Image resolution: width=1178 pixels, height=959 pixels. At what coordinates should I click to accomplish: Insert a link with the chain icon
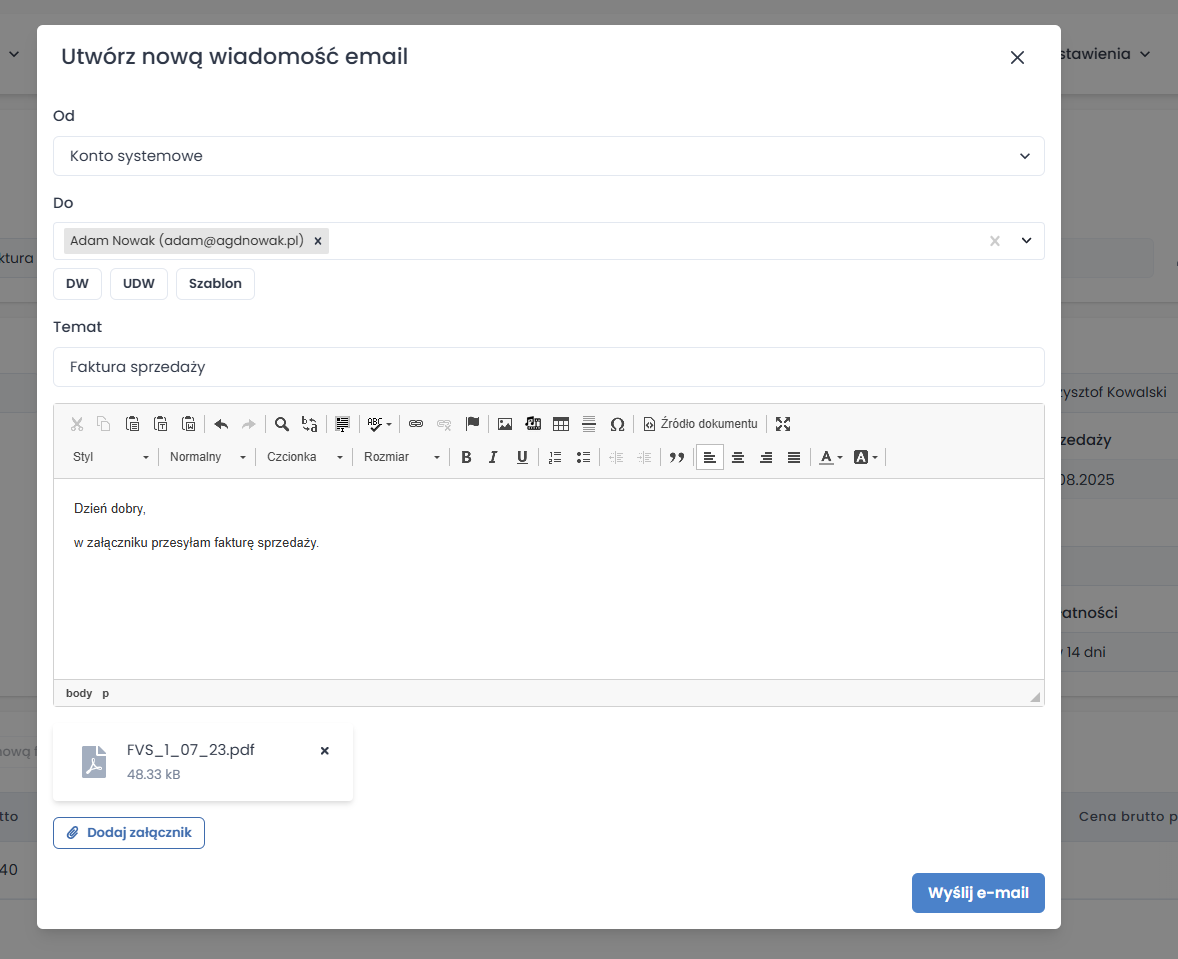click(416, 424)
